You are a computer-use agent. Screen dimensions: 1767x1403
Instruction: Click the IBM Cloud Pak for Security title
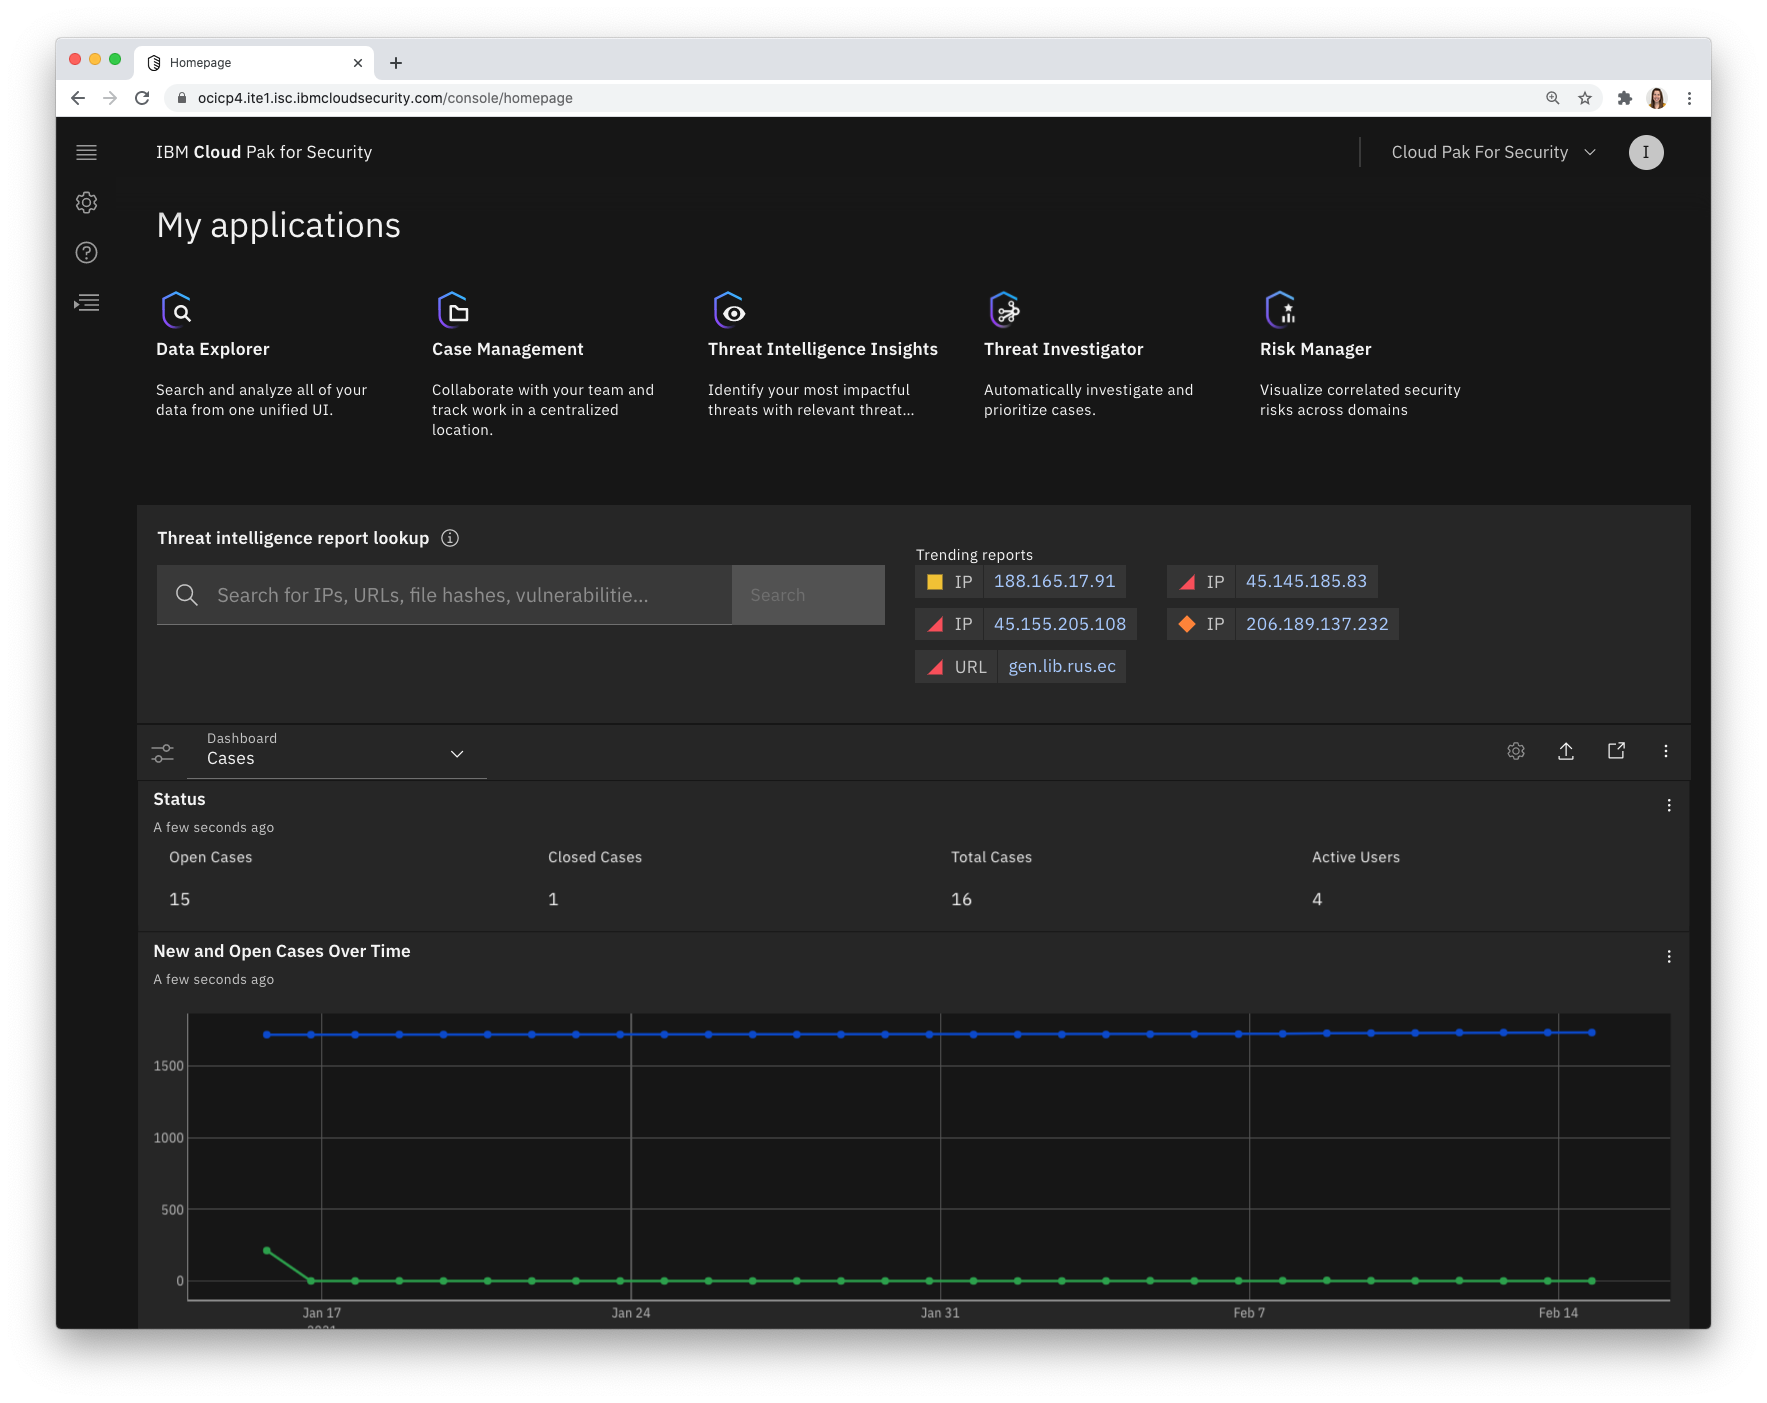tap(264, 152)
